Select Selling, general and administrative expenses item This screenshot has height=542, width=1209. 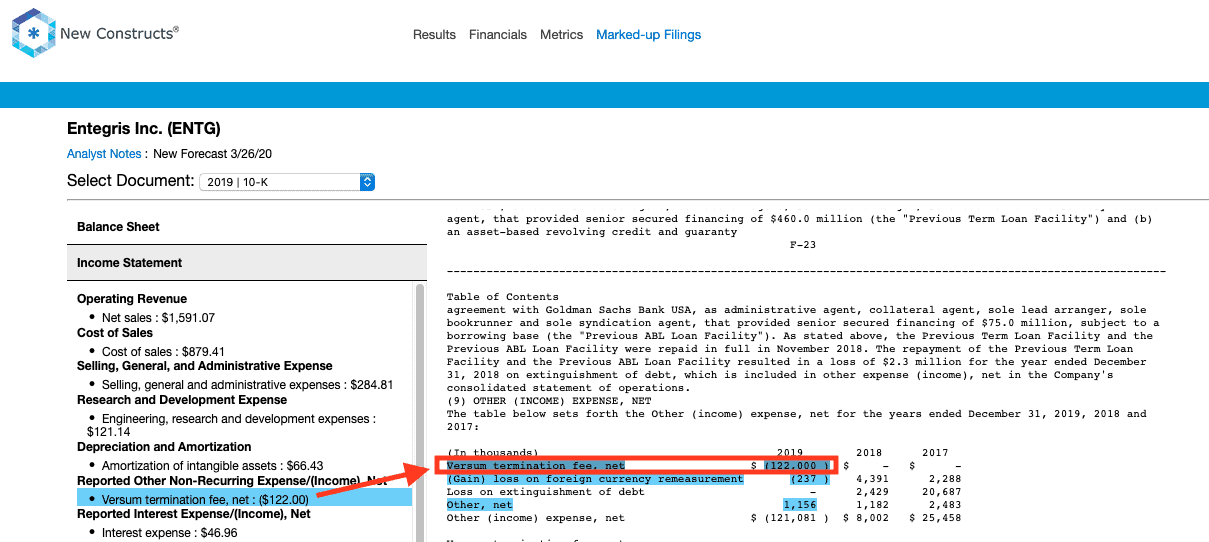pyautogui.click(x=247, y=385)
